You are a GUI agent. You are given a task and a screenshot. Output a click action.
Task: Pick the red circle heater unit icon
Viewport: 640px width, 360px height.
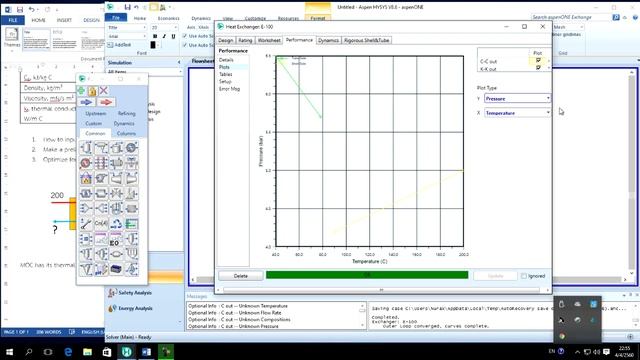pos(86,163)
